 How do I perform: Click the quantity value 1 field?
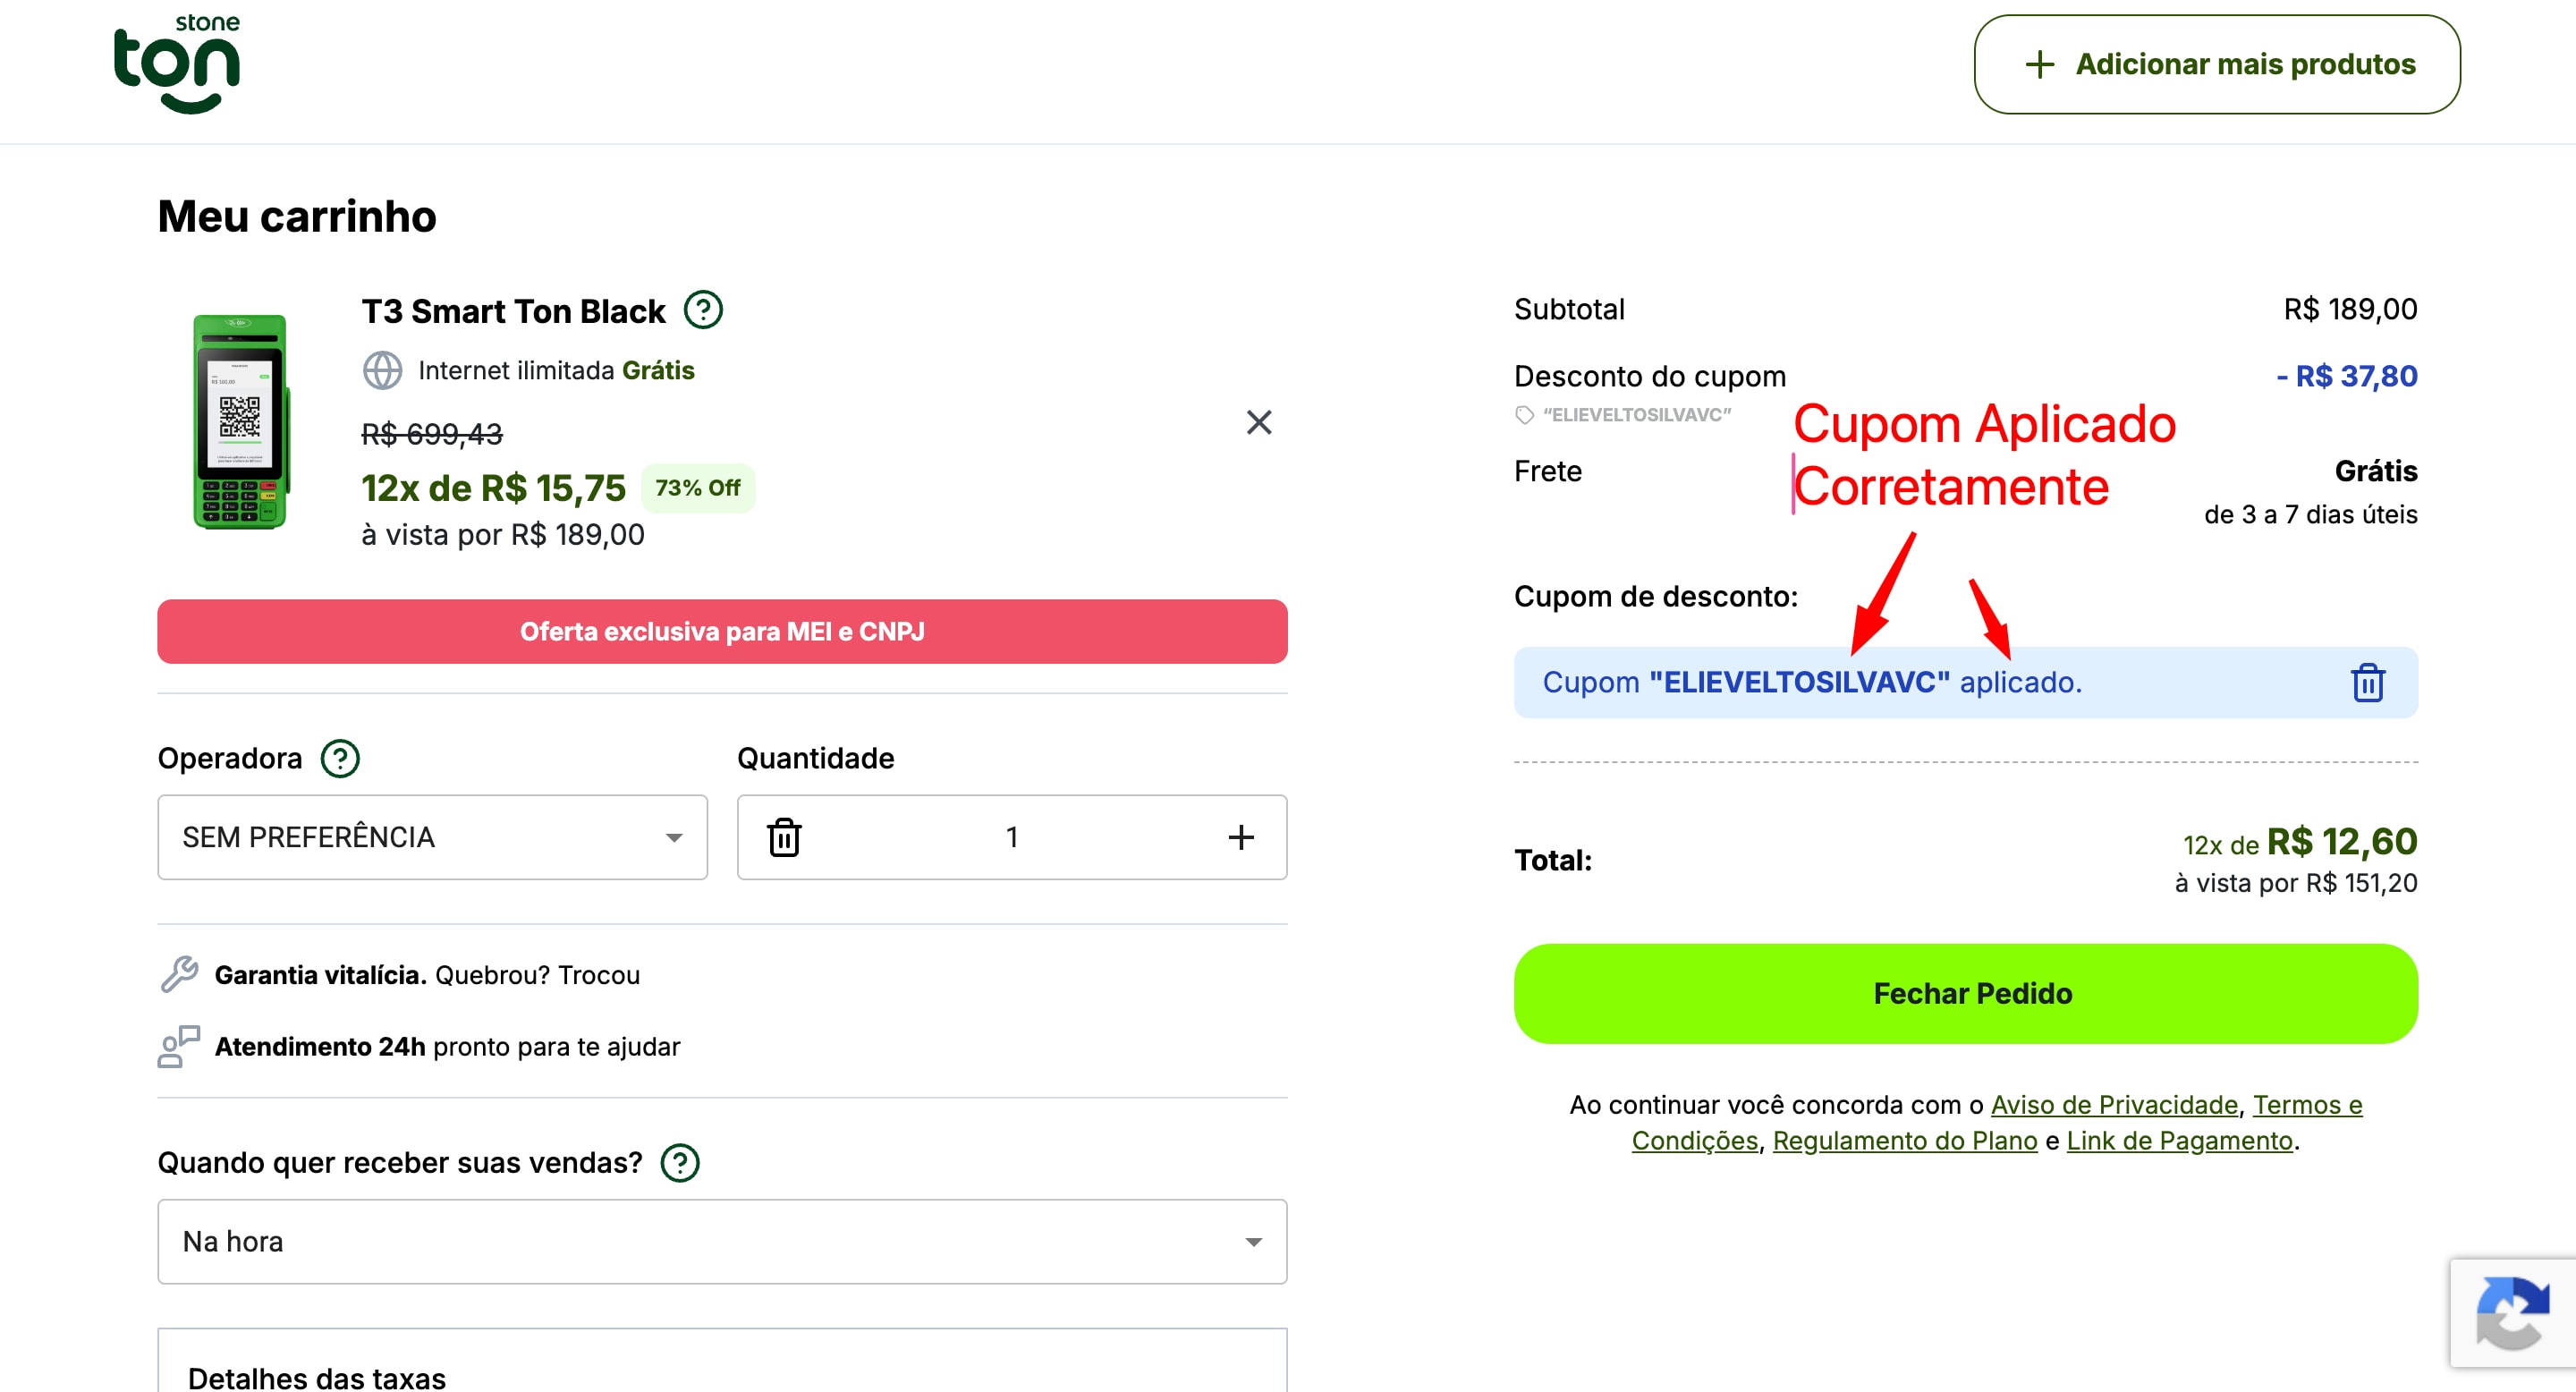(x=1012, y=837)
